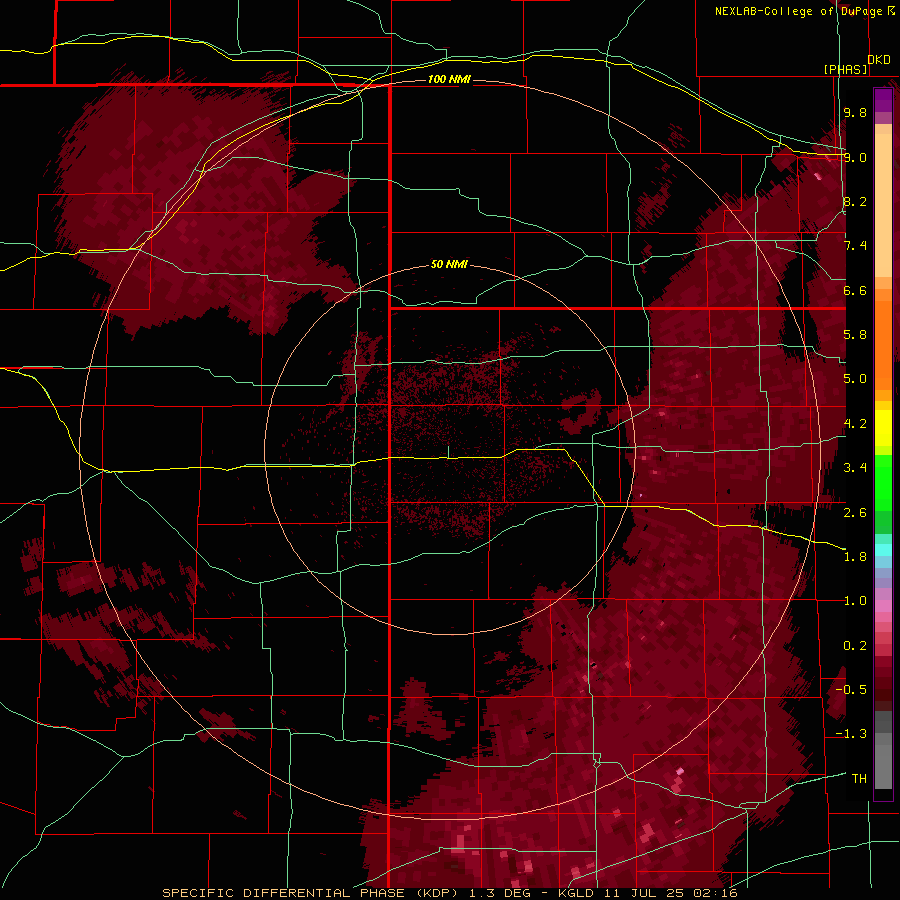The height and width of the screenshot is (900, 900).
Task: Select the -0.5 scale value
Action: coord(851,690)
